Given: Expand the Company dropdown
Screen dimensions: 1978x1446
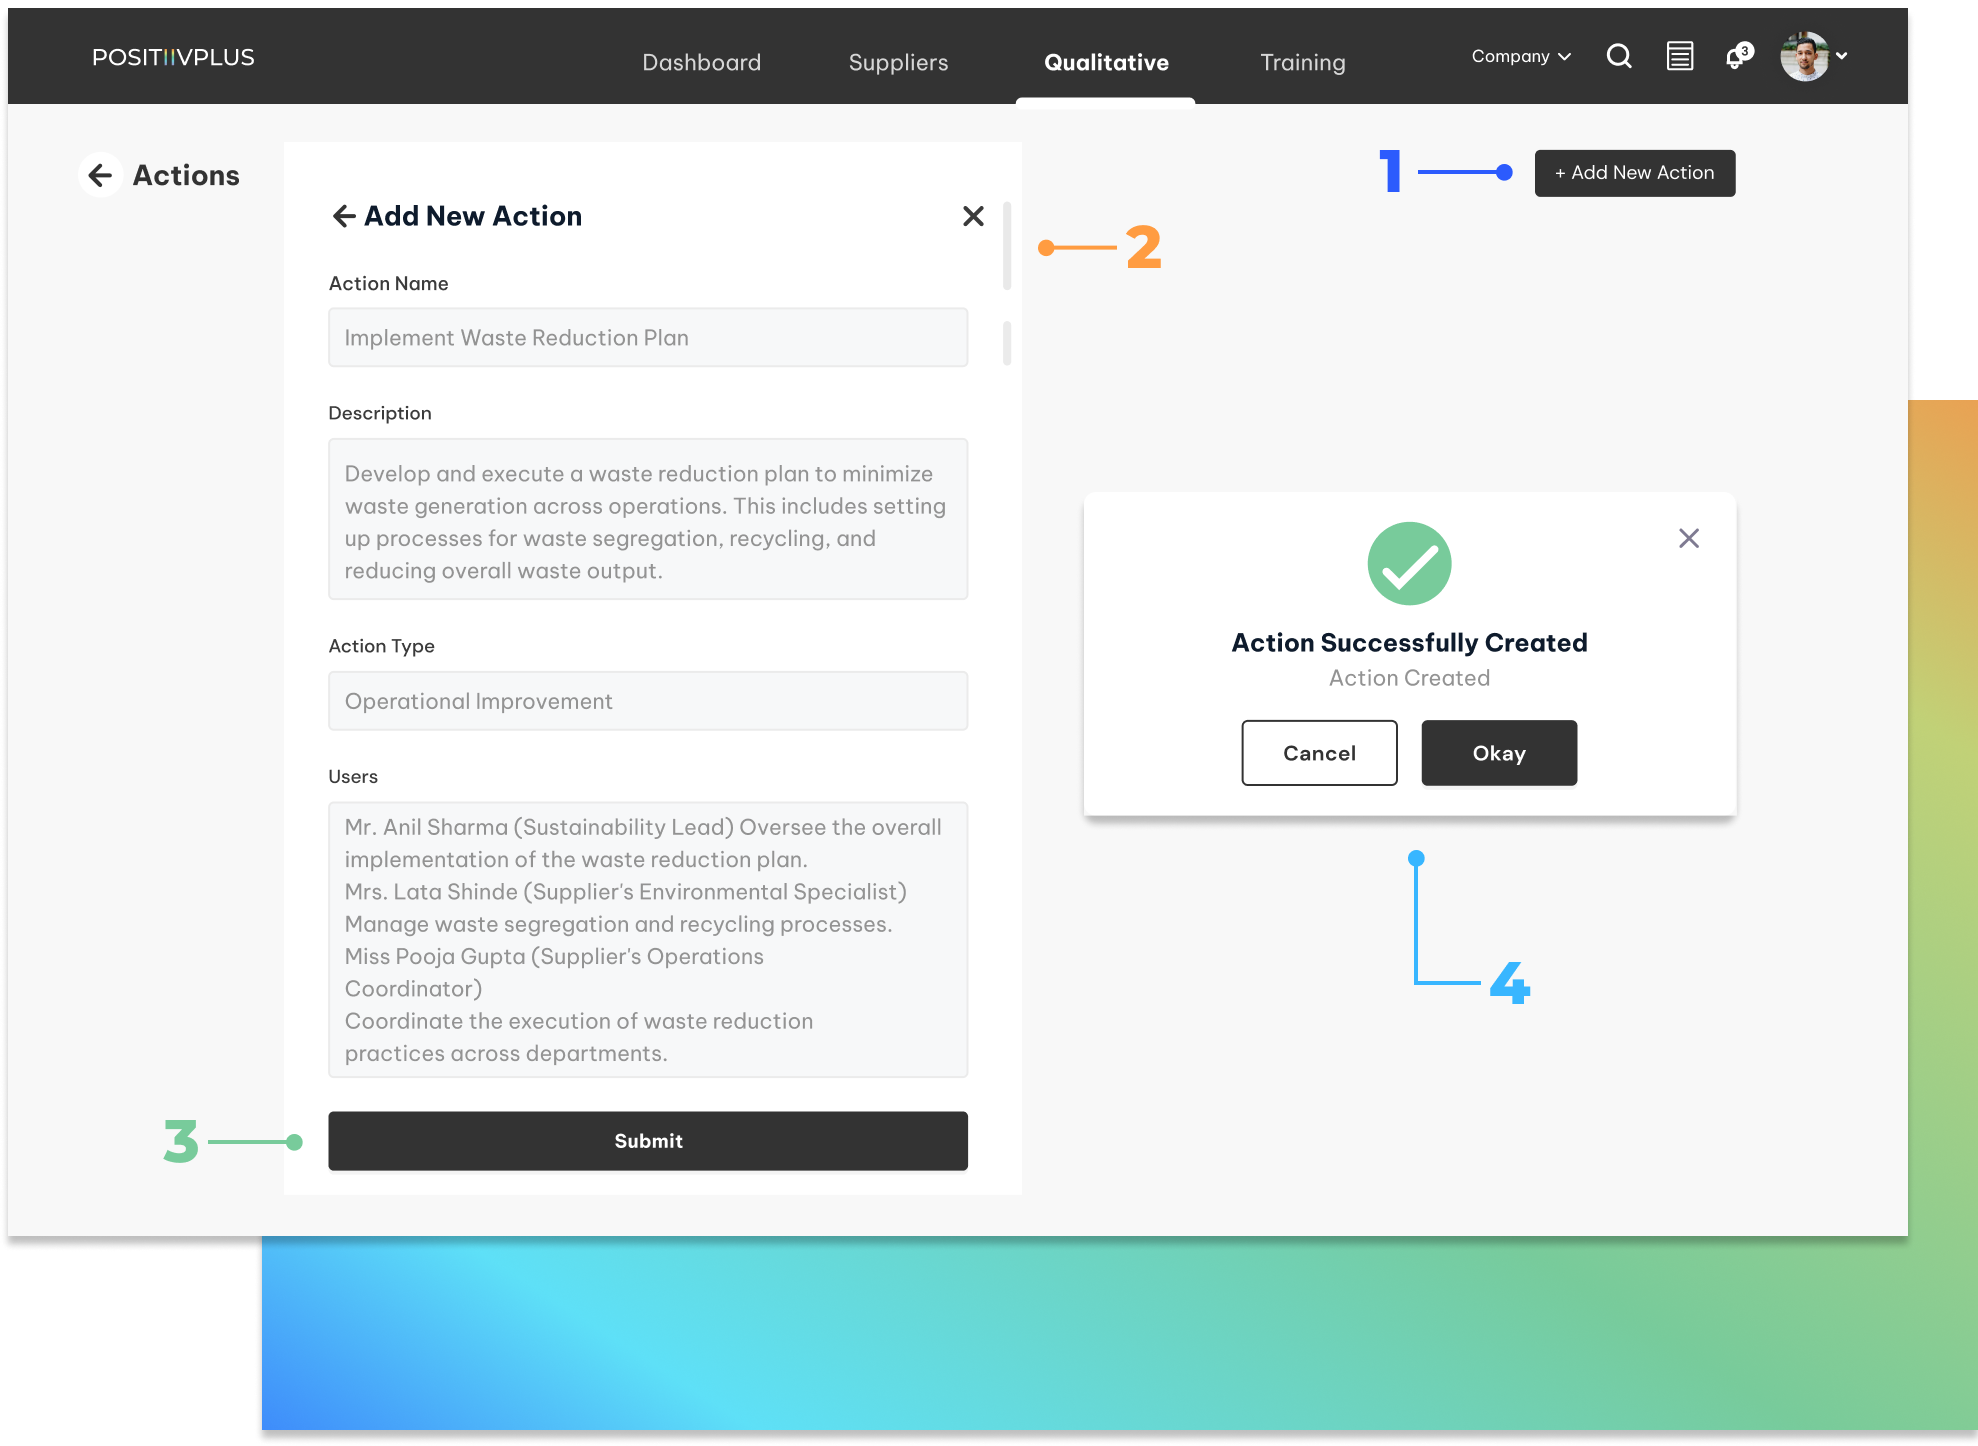Looking at the screenshot, I should [x=1521, y=56].
